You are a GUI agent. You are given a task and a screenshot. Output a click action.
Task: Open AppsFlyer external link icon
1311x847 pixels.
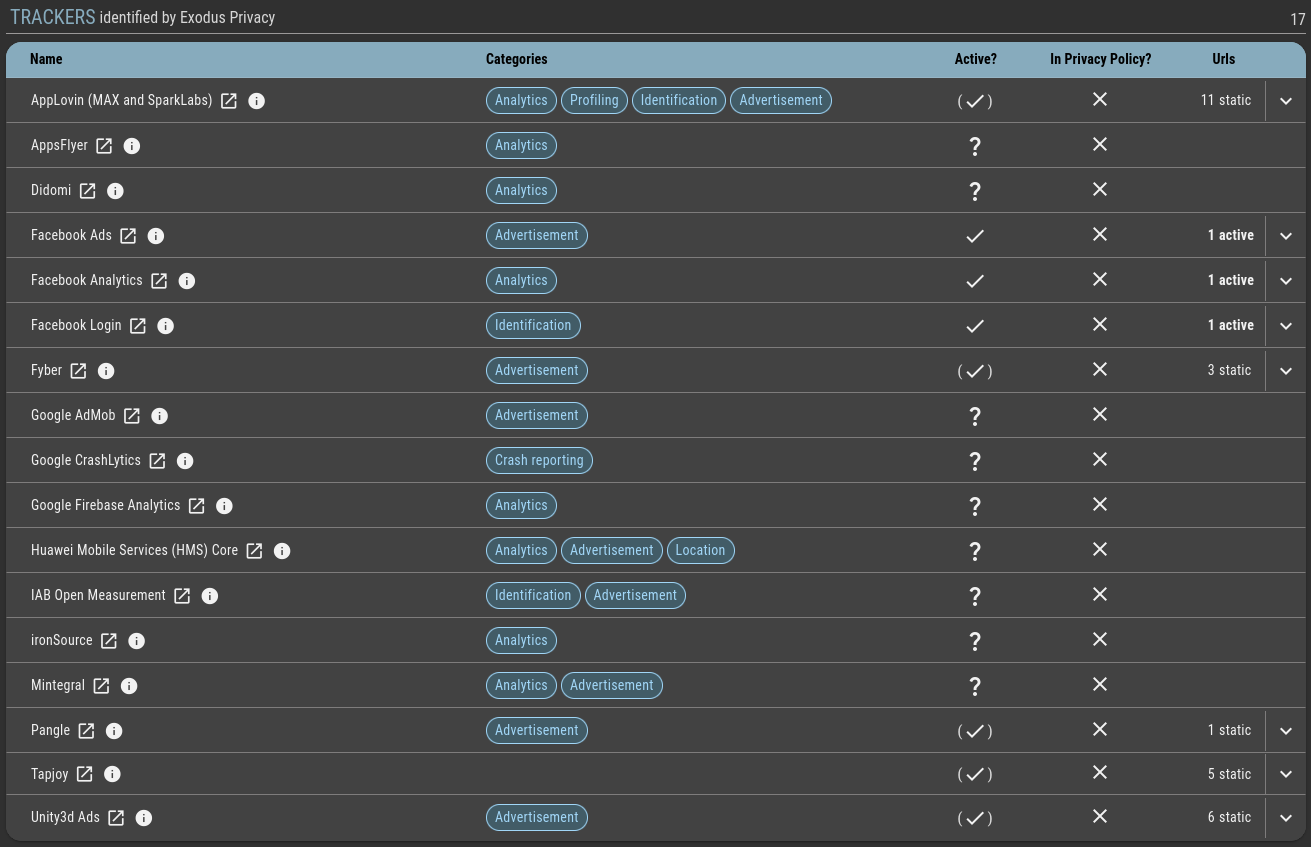click(104, 146)
